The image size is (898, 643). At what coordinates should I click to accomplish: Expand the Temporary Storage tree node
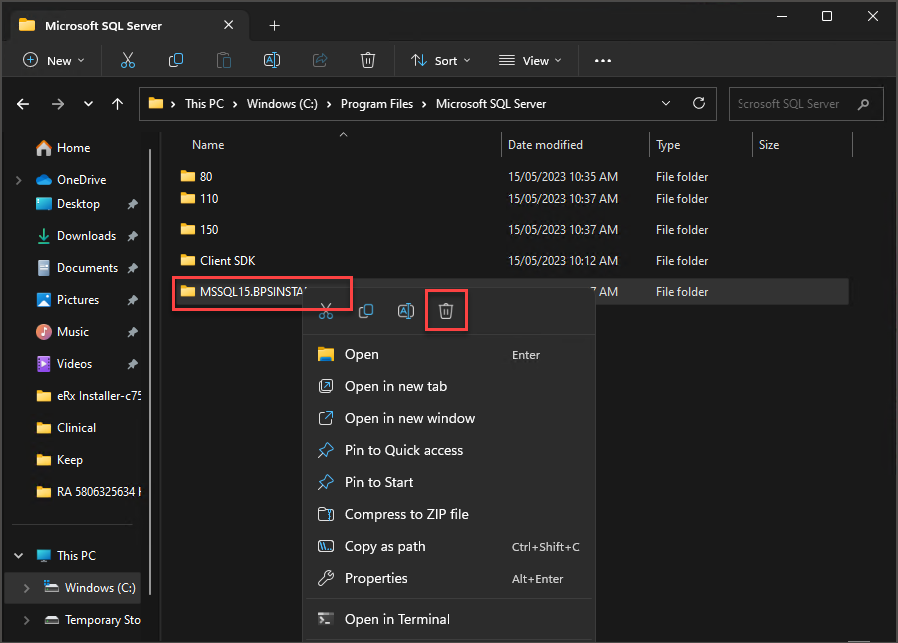pos(26,620)
